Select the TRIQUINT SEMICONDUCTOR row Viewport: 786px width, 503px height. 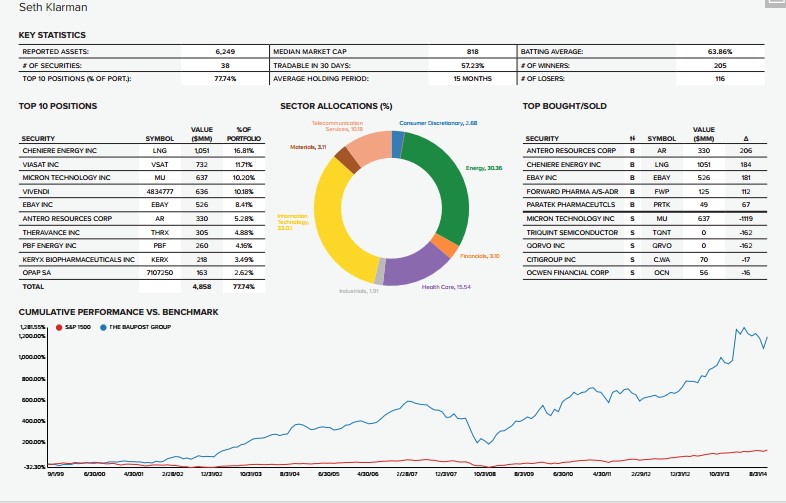(x=645, y=233)
